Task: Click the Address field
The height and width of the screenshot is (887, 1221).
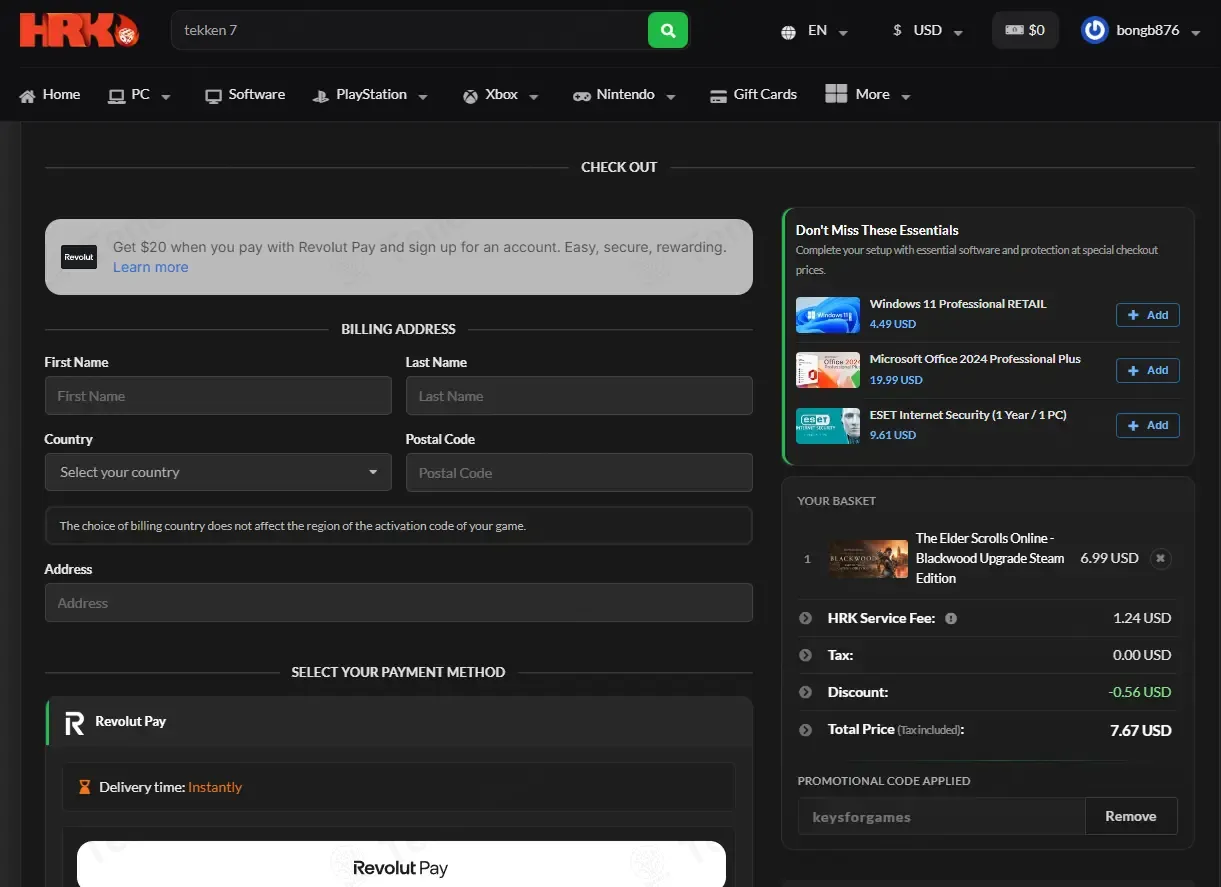Action: point(398,603)
